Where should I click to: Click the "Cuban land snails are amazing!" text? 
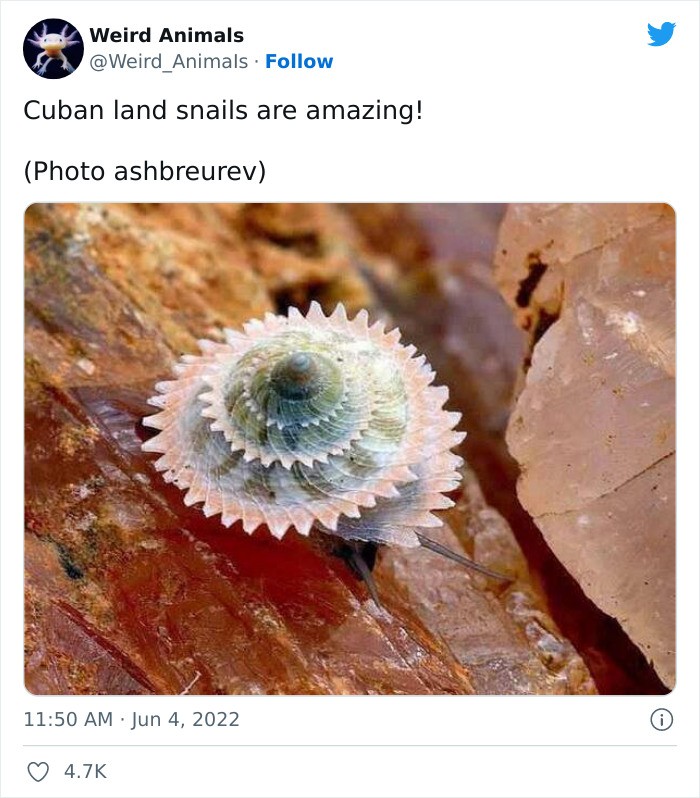click(223, 110)
